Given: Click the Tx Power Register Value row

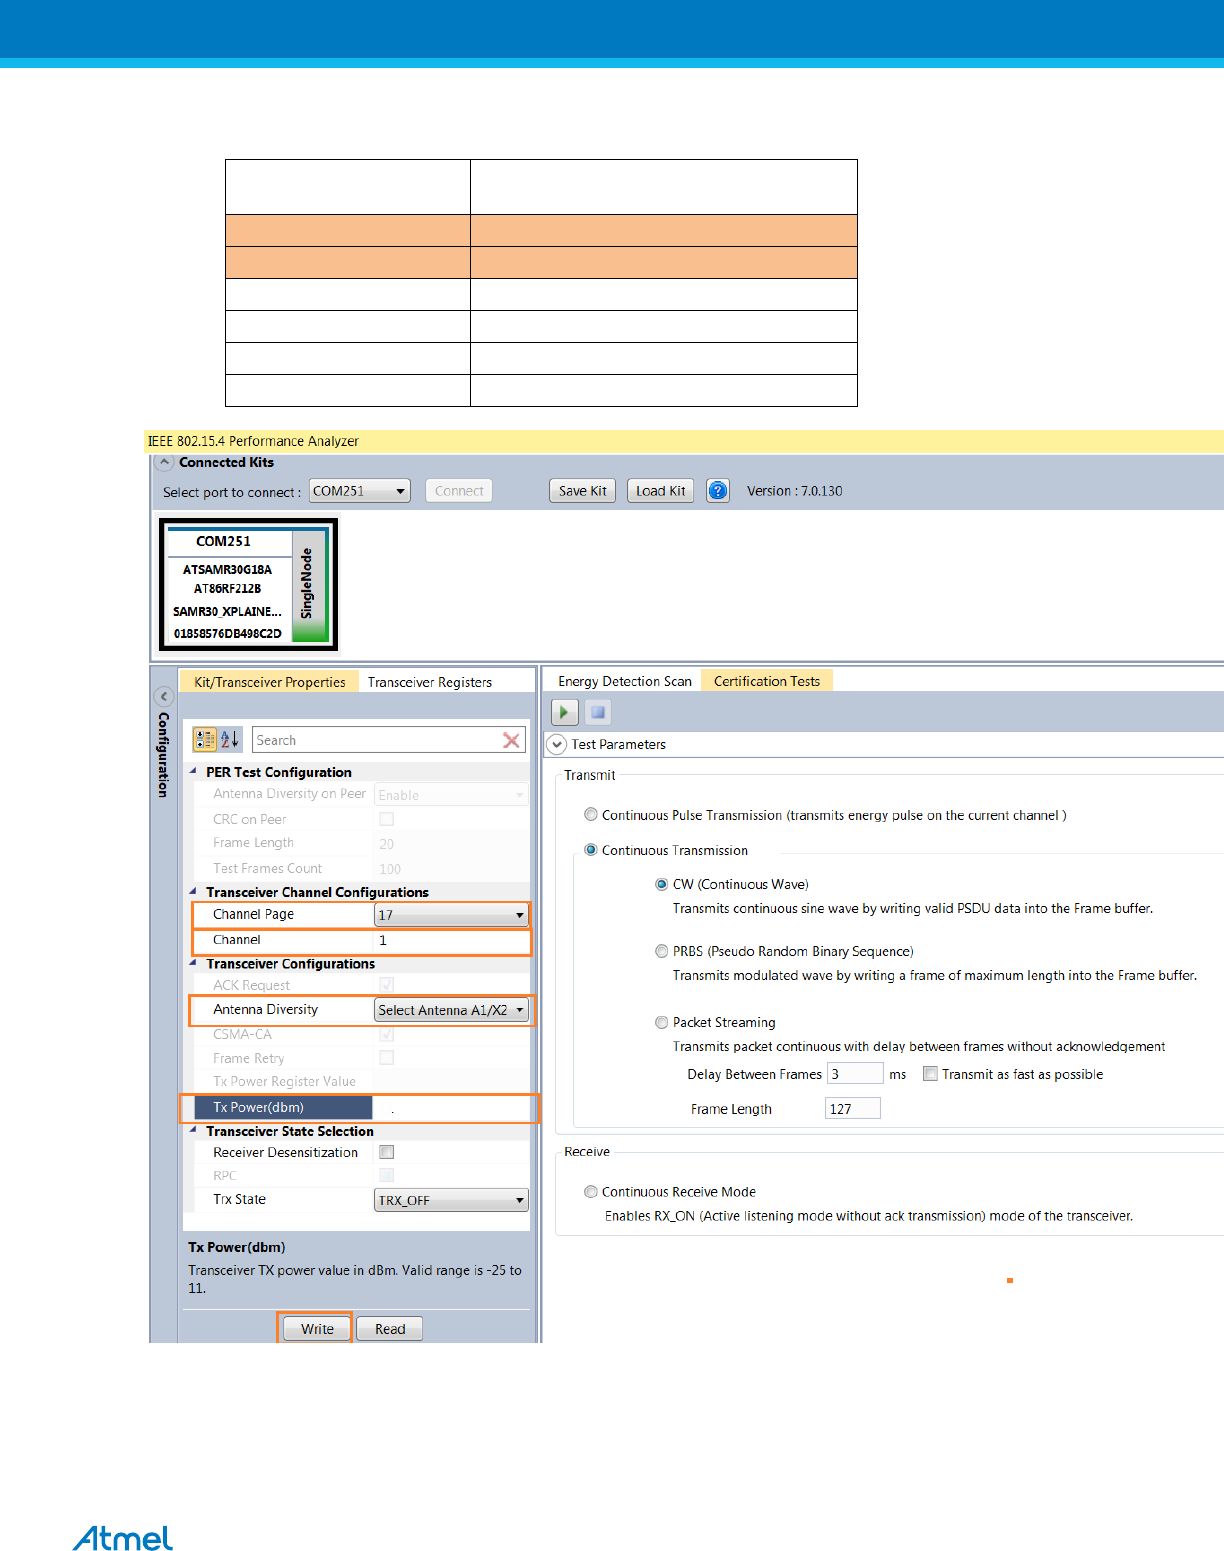Looking at the screenshot, I should tap(360, 1082).
